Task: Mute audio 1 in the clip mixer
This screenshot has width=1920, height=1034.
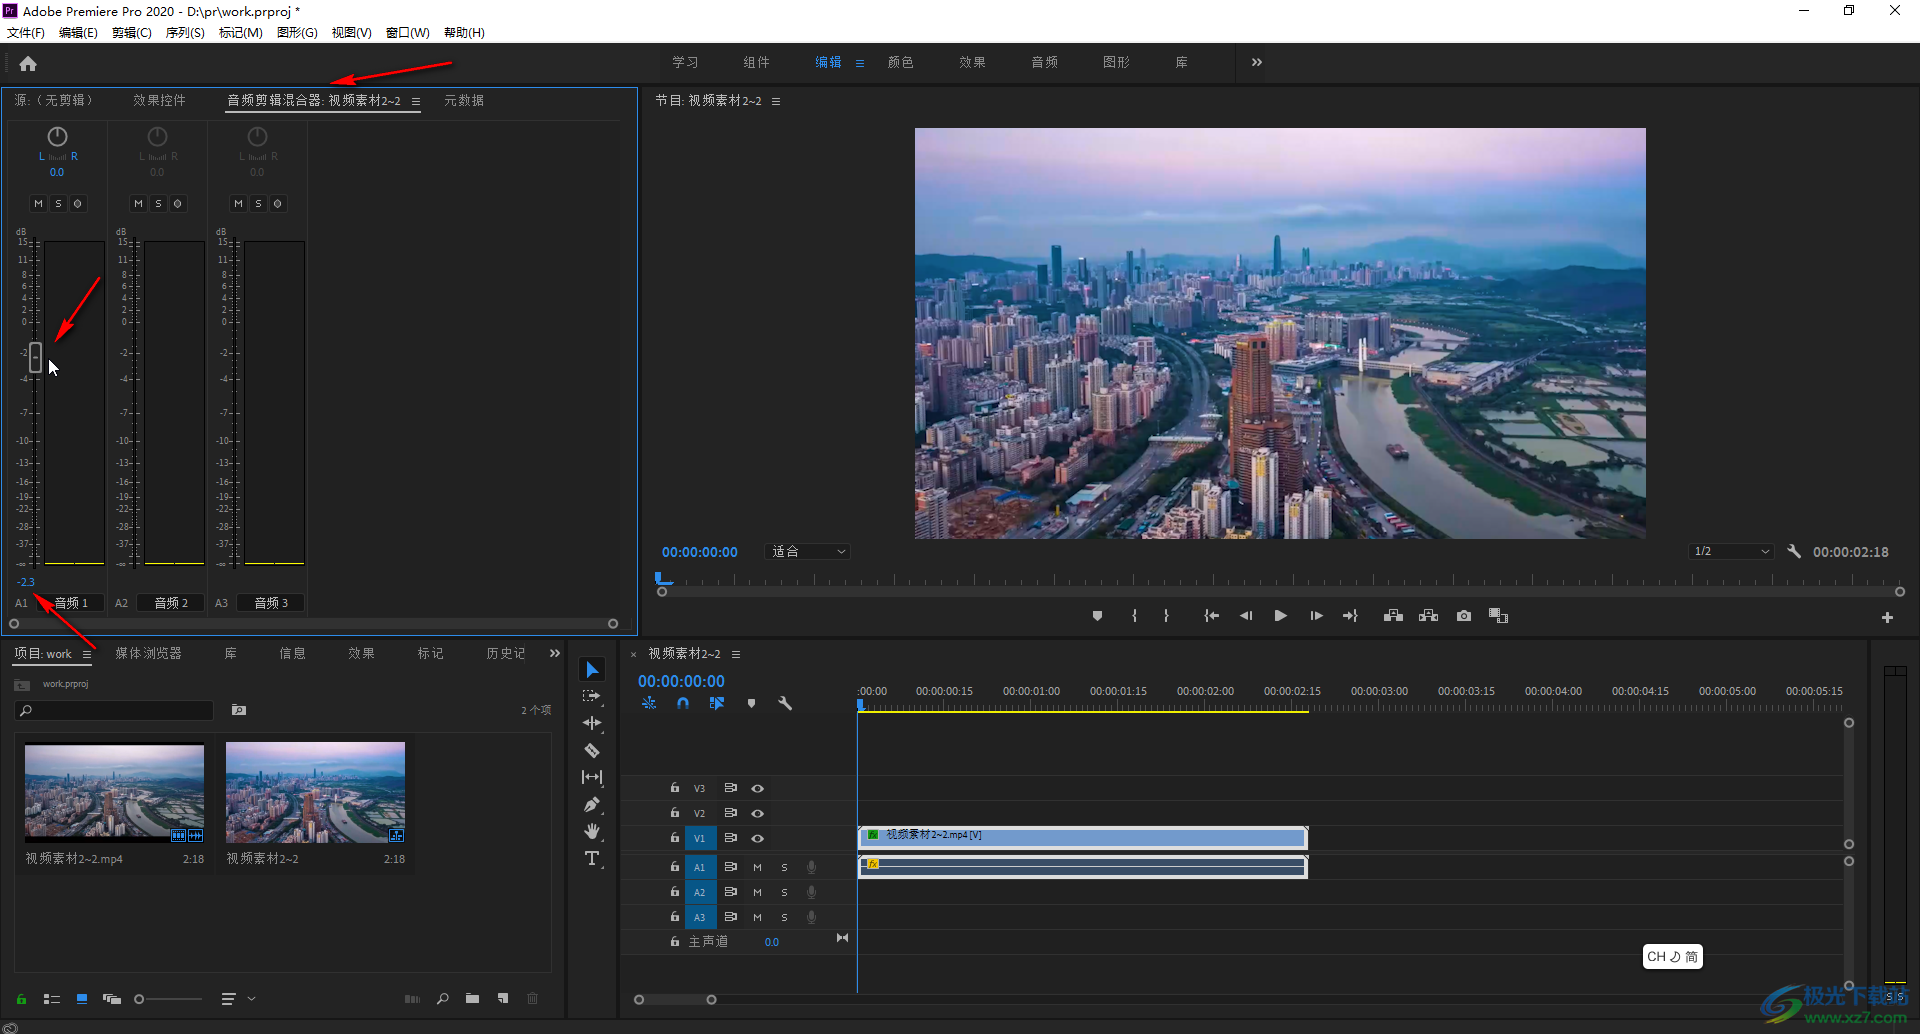Action: 38,203
